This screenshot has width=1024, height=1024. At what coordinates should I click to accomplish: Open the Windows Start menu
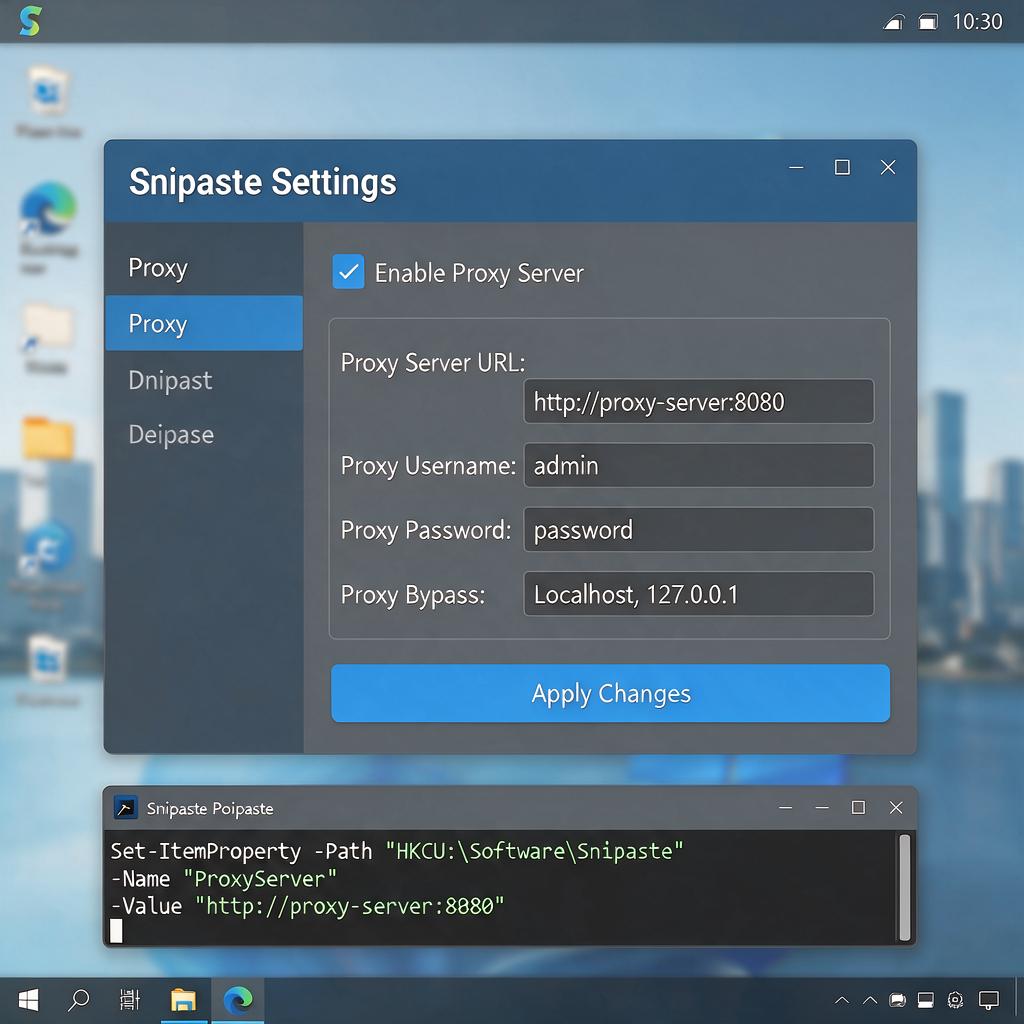pos(28,999)
